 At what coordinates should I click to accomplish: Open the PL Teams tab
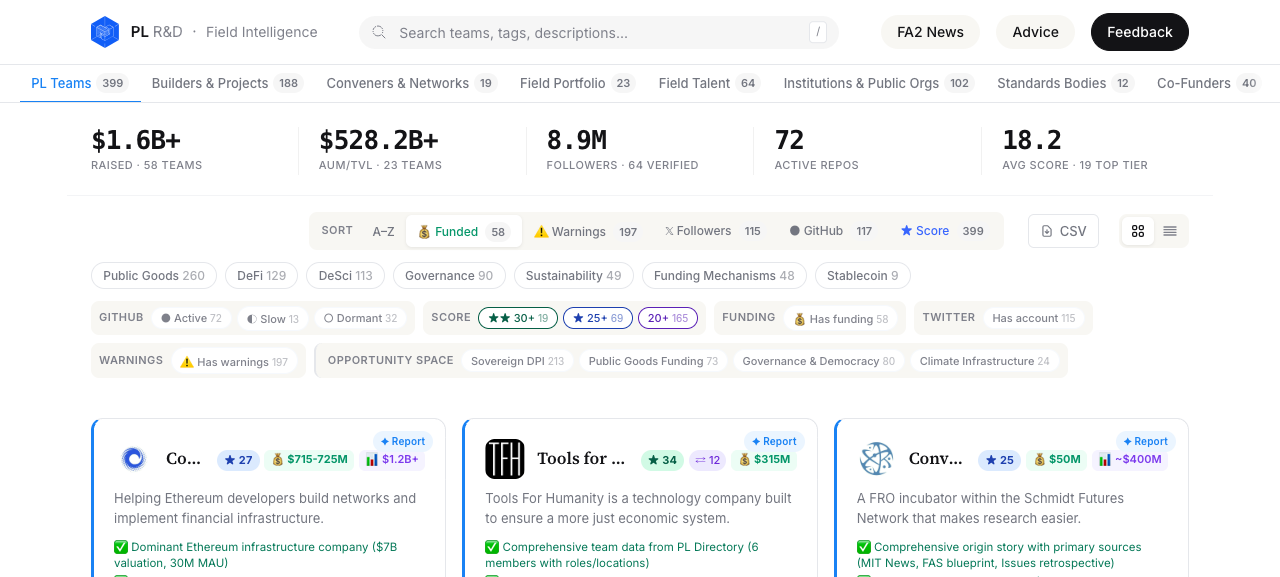tap(79, 83)
